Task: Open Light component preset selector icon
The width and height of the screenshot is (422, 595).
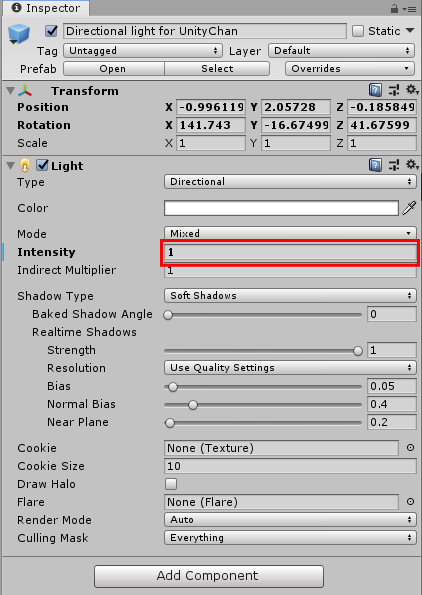Action: click(x=394, y=165)
